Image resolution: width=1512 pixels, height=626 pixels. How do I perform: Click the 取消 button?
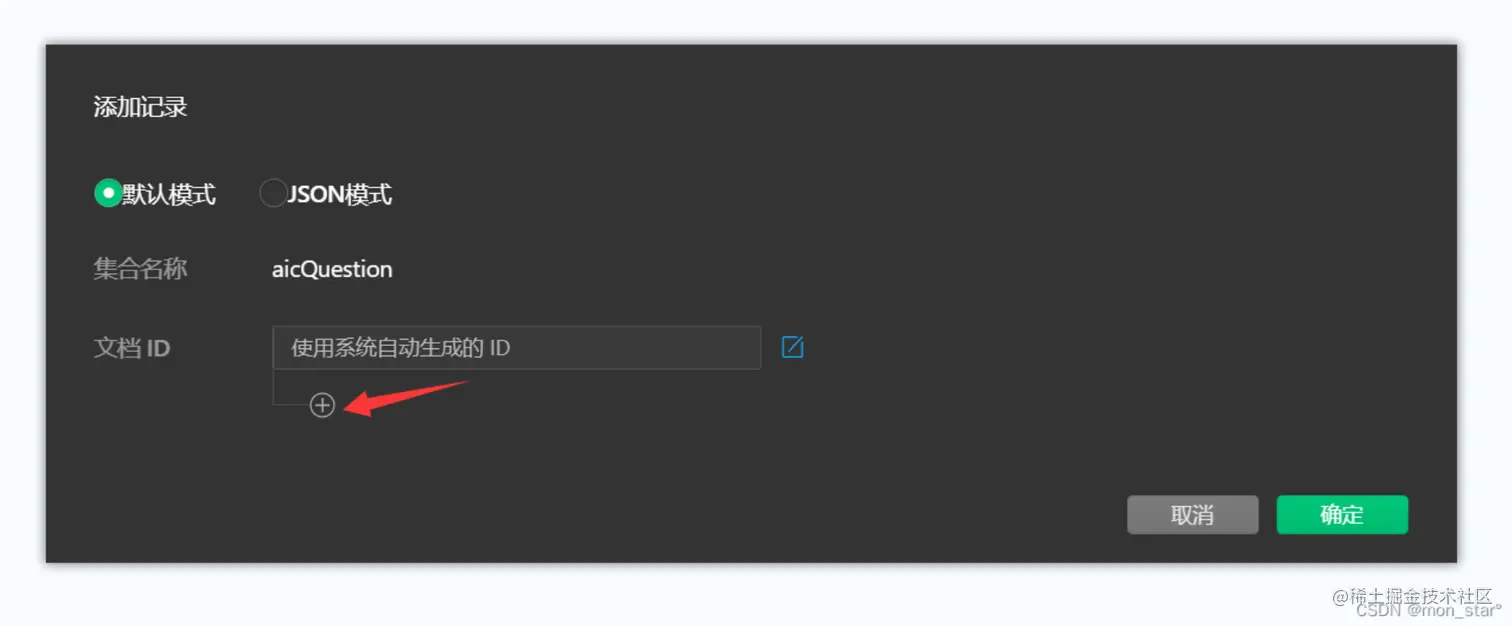(1192, 515)
